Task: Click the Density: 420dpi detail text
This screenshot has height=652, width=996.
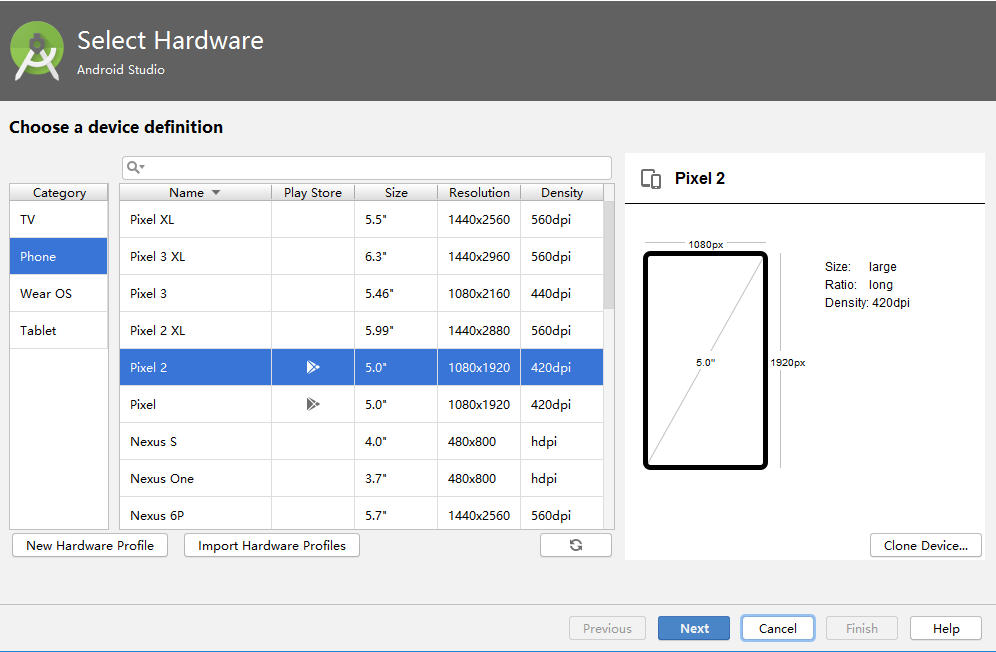Action: click(x=867, y=302)
